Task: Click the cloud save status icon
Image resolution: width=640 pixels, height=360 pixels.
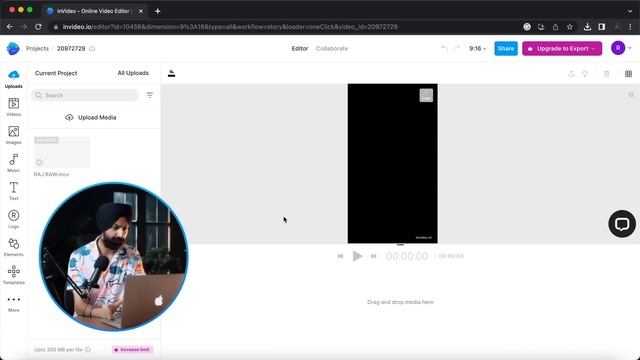Action: point(92,49)
